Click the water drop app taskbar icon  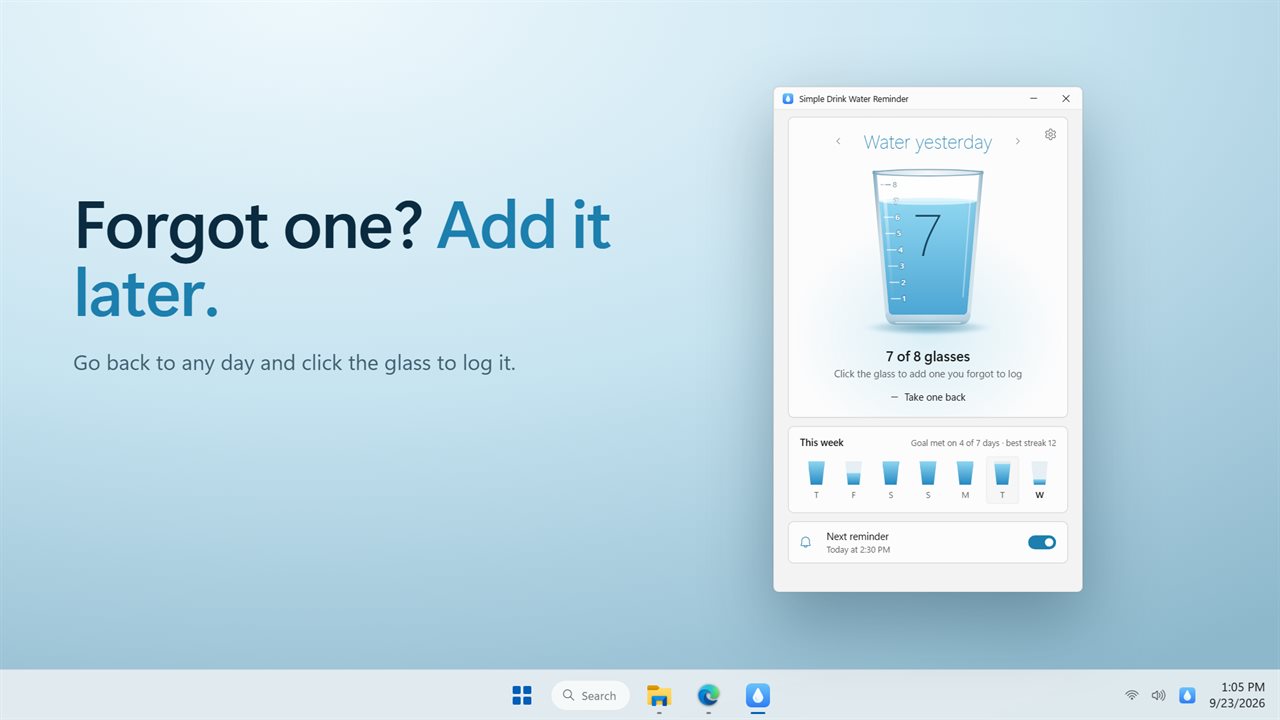tap(758, 695)
